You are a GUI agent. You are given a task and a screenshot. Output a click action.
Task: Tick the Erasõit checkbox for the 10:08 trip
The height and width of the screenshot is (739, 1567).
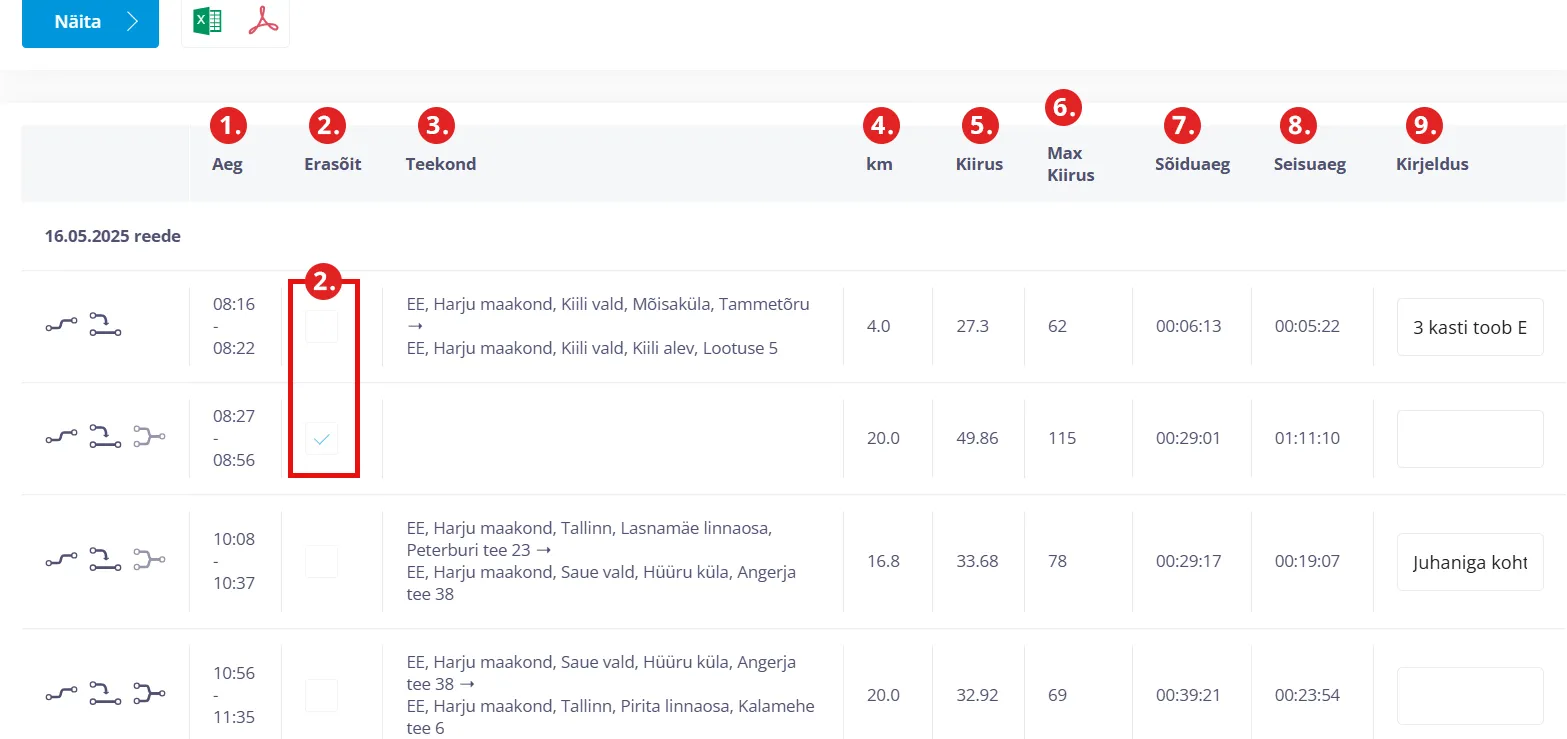(x=322, y=561)
